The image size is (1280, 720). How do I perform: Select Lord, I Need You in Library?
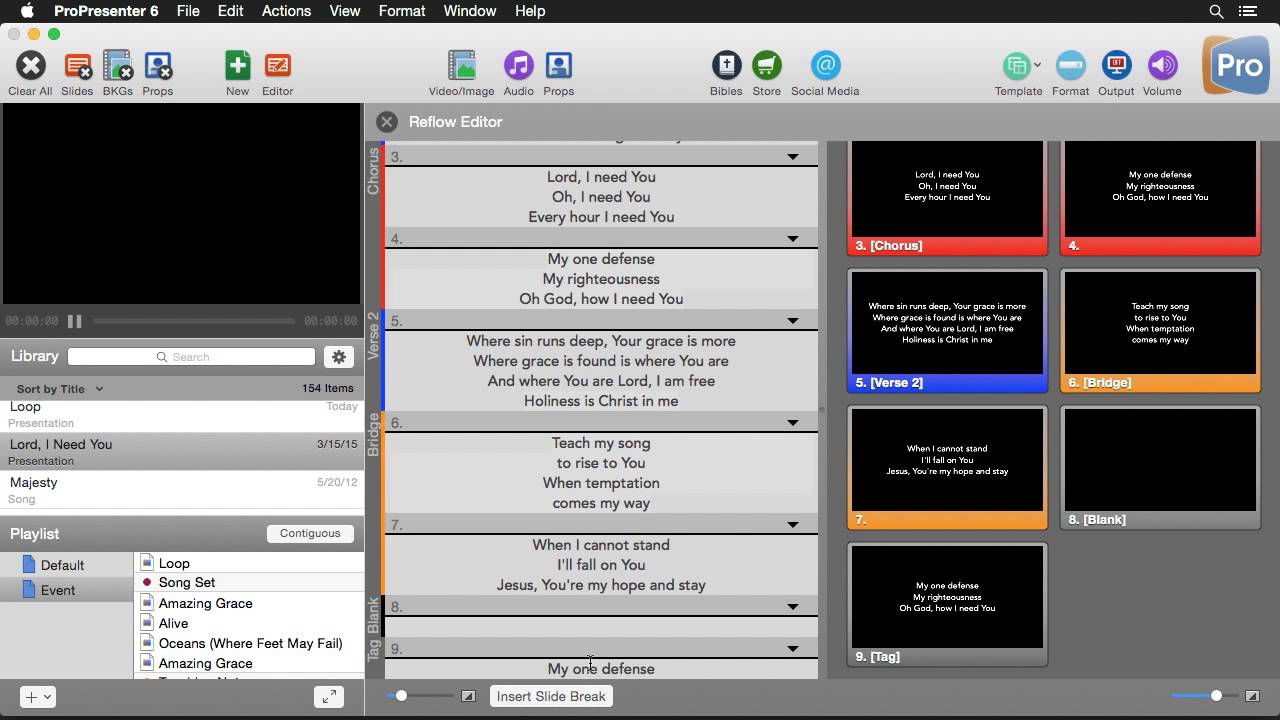181,452
